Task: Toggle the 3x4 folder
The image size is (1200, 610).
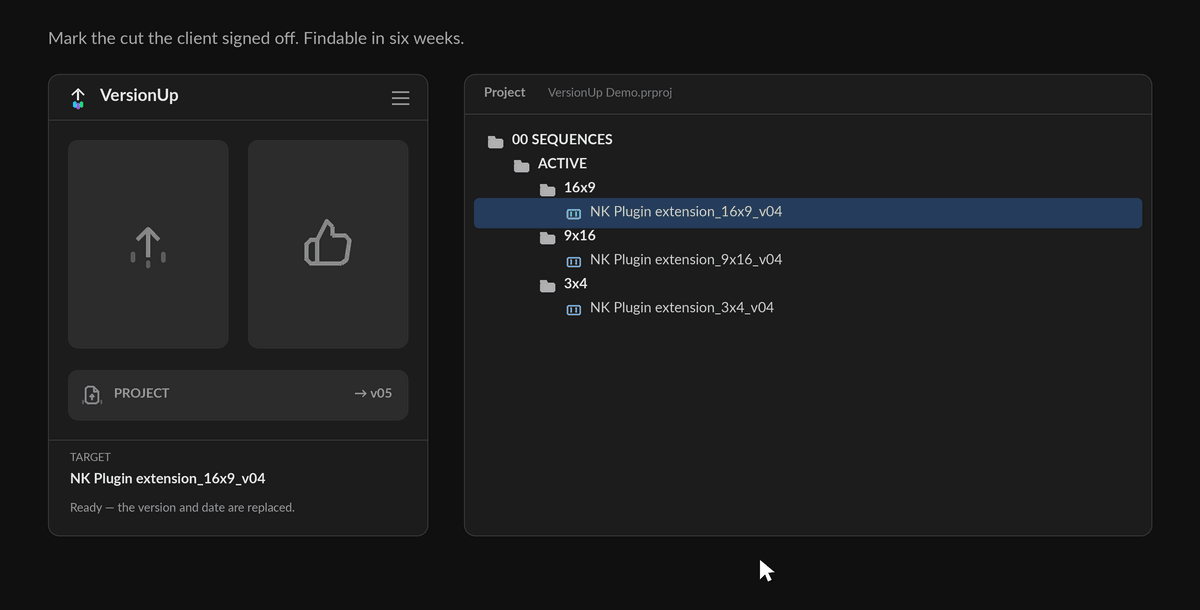Action: [547, 285]
